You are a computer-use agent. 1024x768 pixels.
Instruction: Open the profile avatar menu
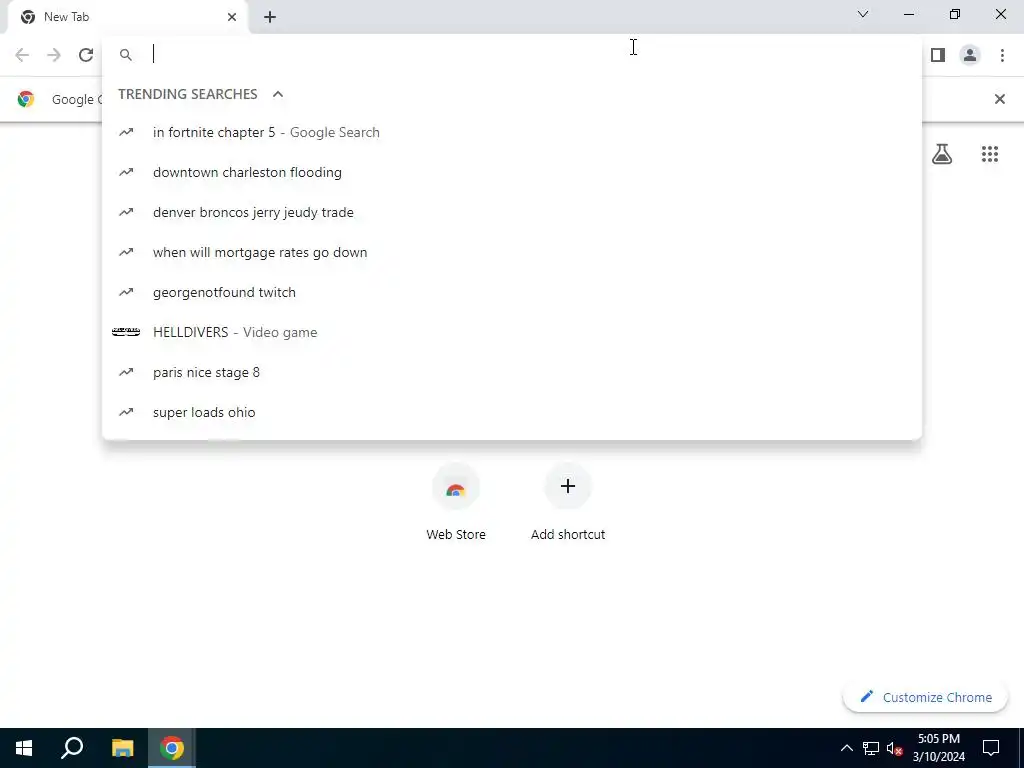click(x=970, y=55)
